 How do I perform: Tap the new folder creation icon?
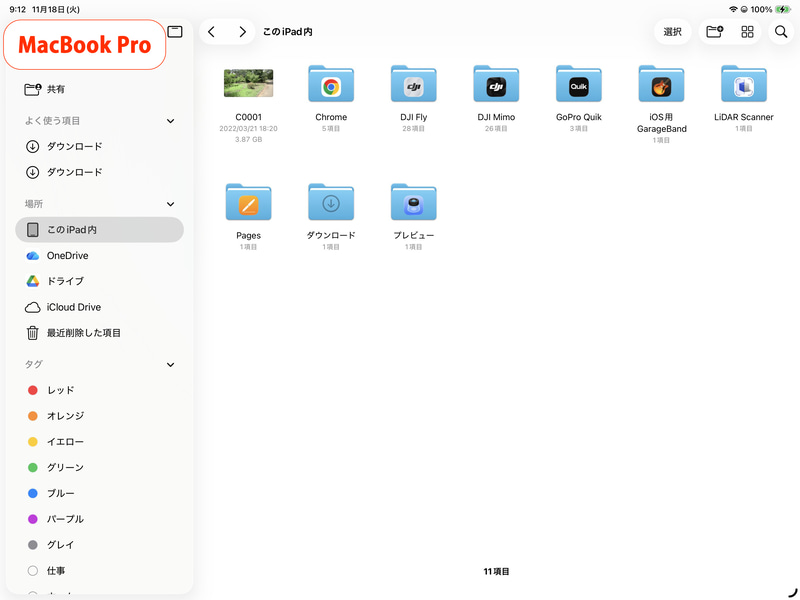(713, 31)
